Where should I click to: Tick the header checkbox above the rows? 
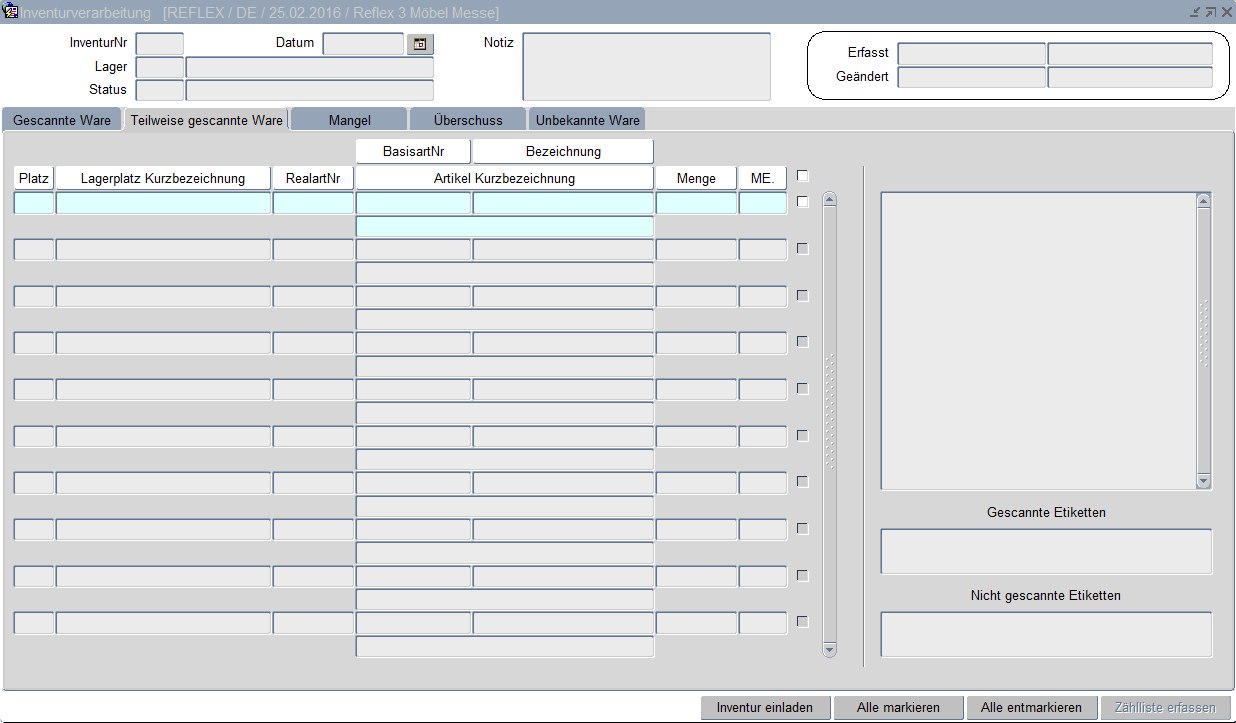(802, 176)
